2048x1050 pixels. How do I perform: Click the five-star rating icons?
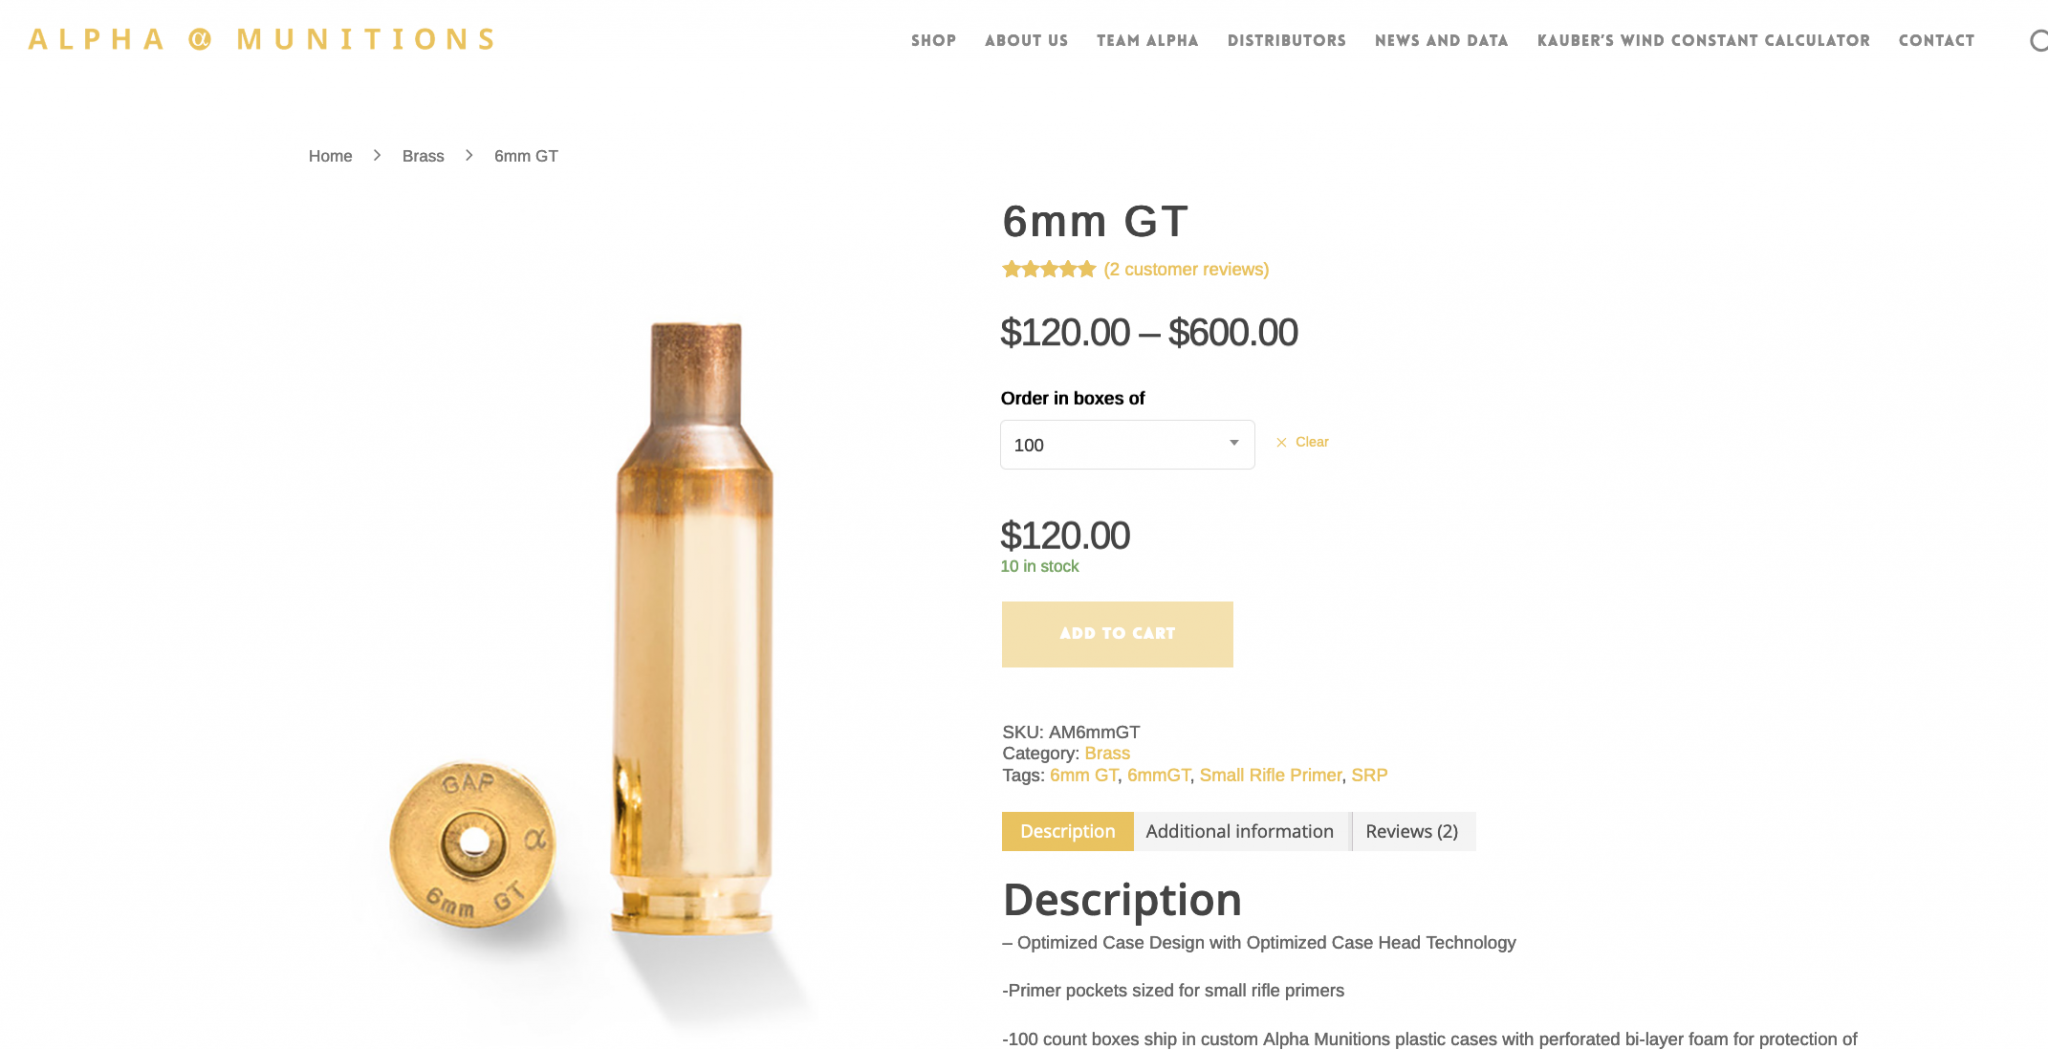tap(1049, 269)
